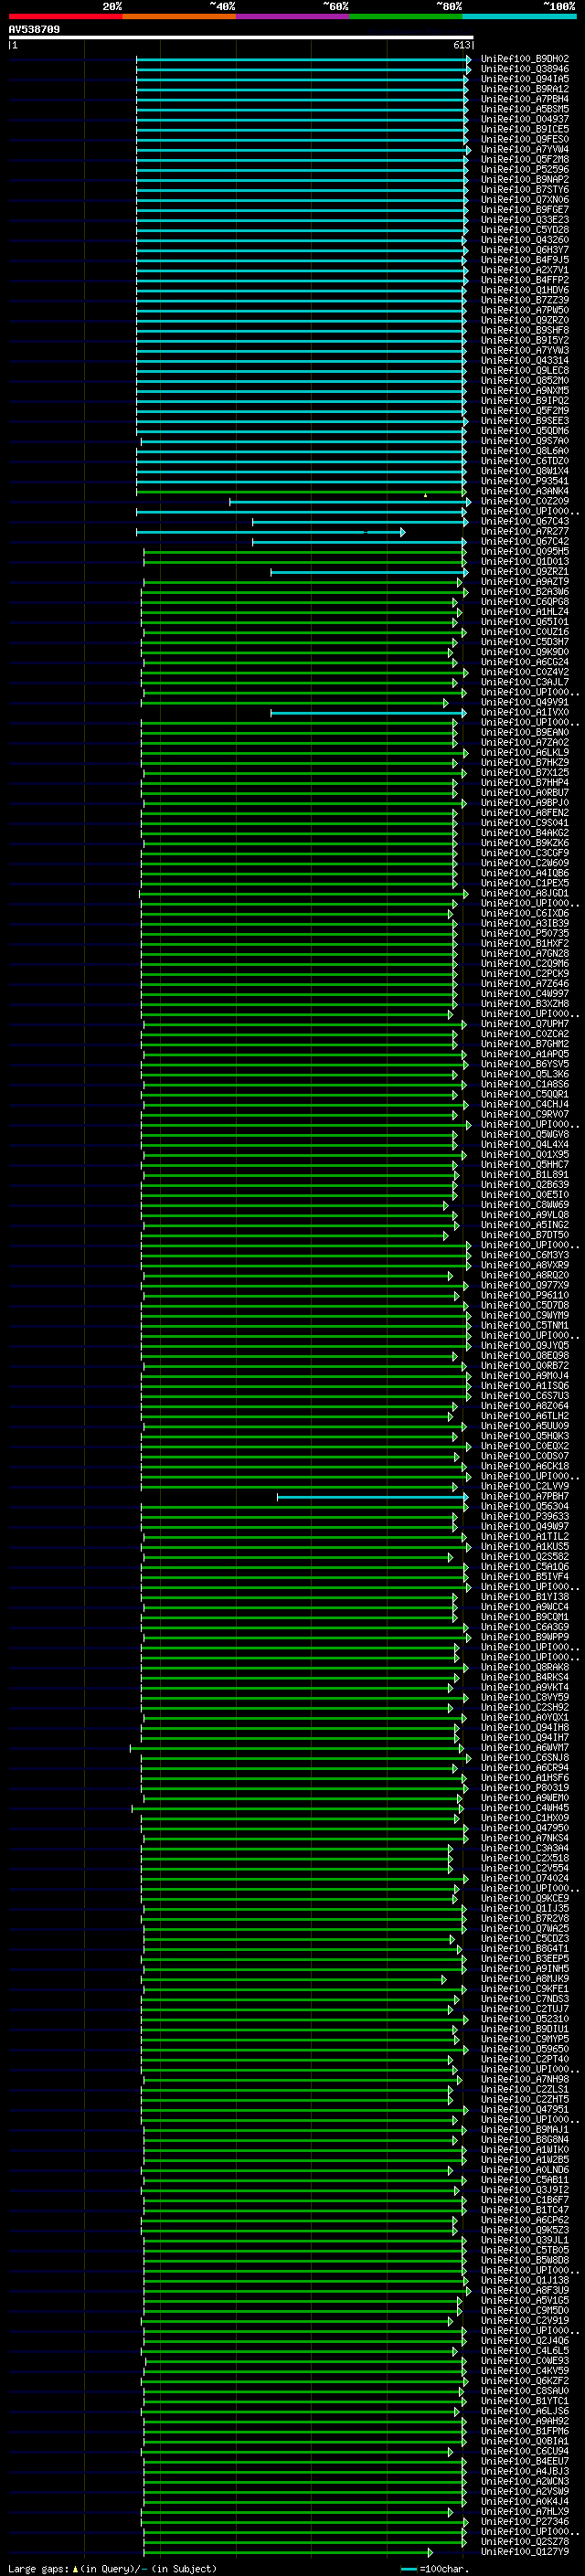Viewport: 585px width, 2576px height.
Task: Open the hit UniRef100_Q38946
Action: pos(525,69)
